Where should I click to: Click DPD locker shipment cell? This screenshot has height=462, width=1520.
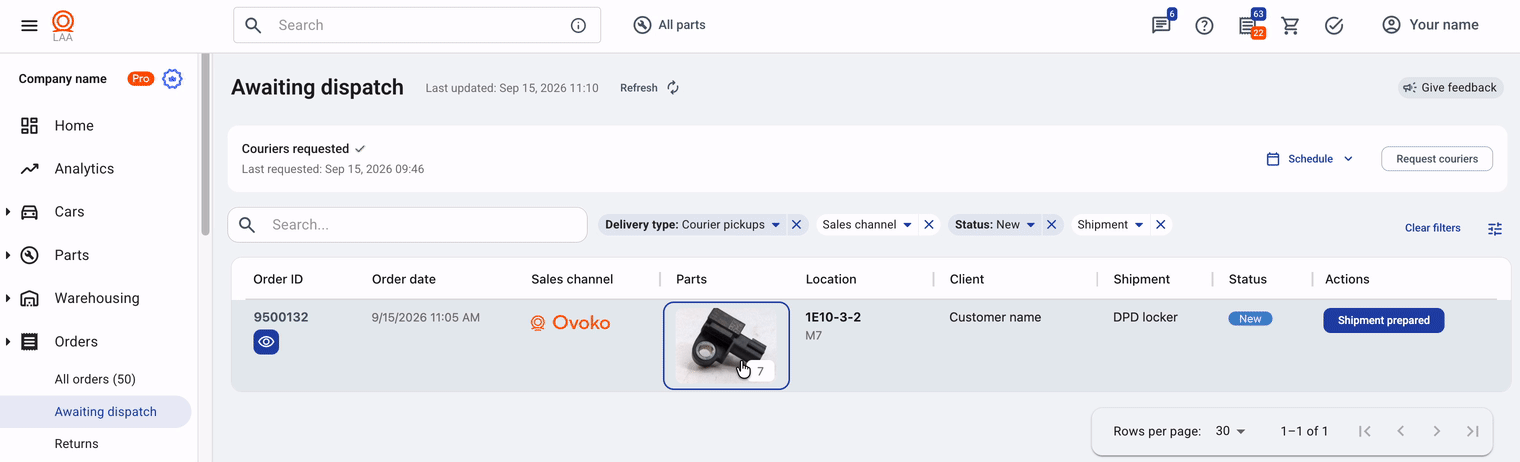1145,317
